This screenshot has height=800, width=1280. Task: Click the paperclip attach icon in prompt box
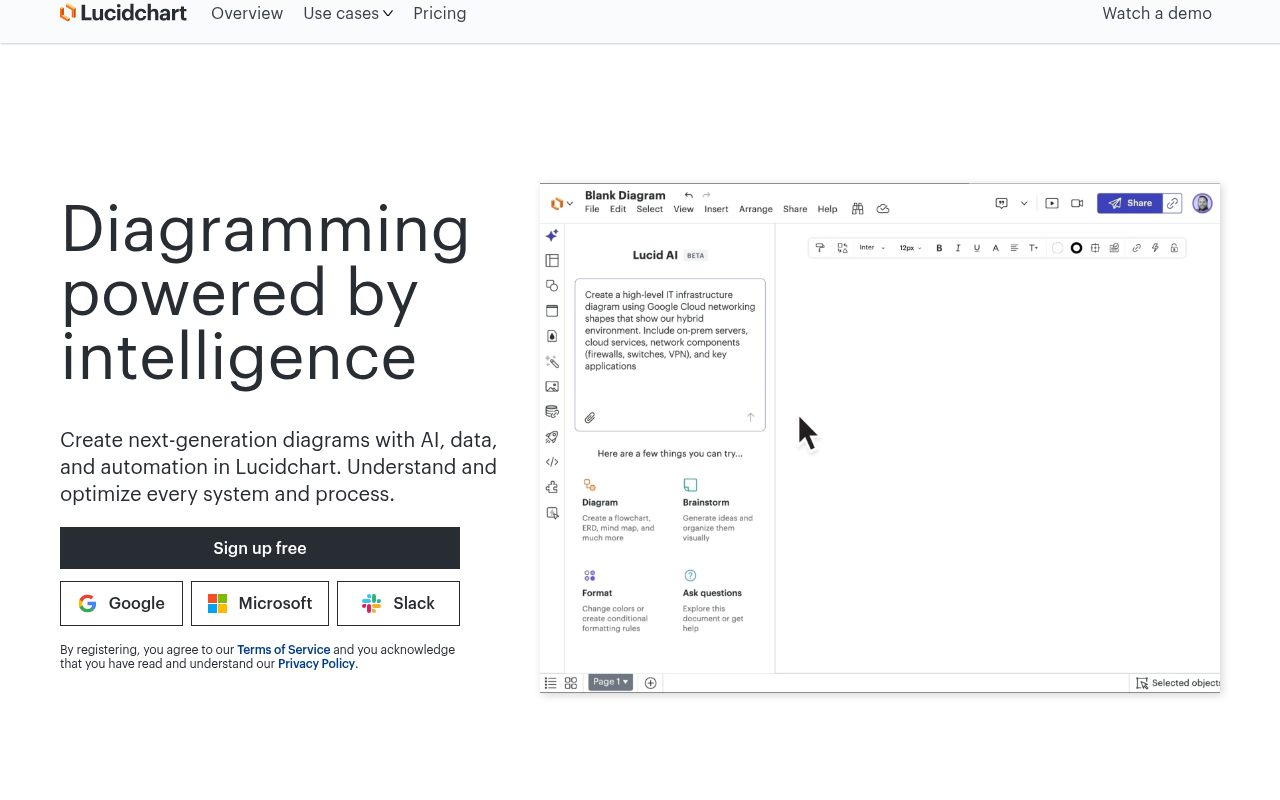coord(590,418)
